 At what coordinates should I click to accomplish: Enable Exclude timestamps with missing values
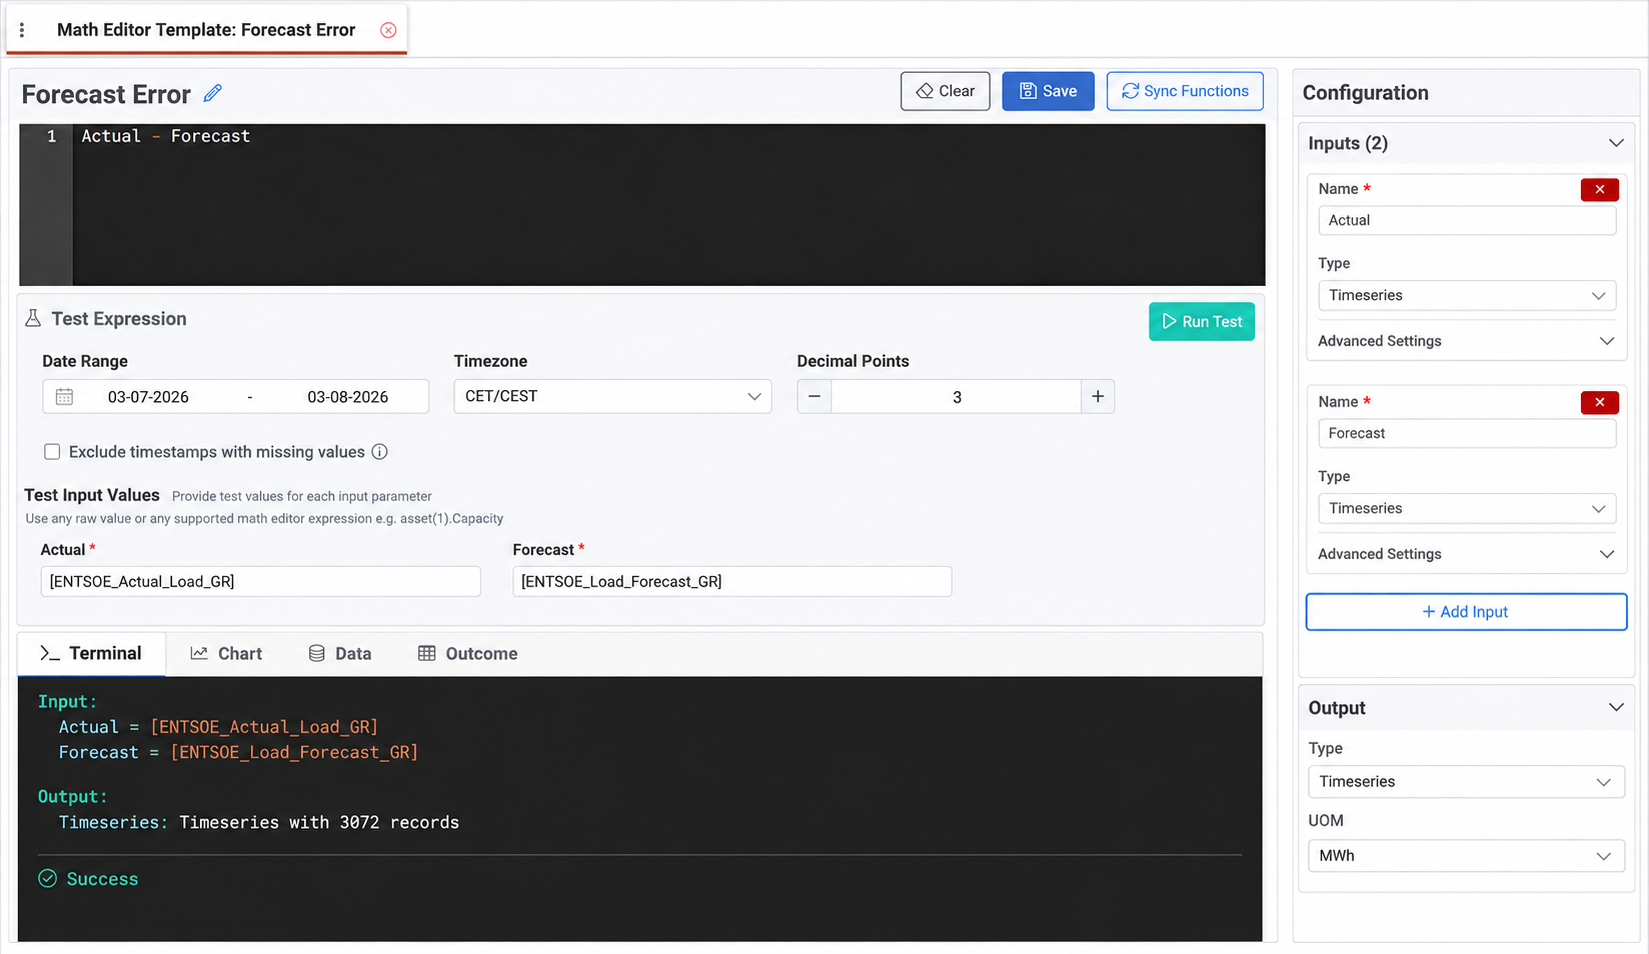click(x=52, y=452)
